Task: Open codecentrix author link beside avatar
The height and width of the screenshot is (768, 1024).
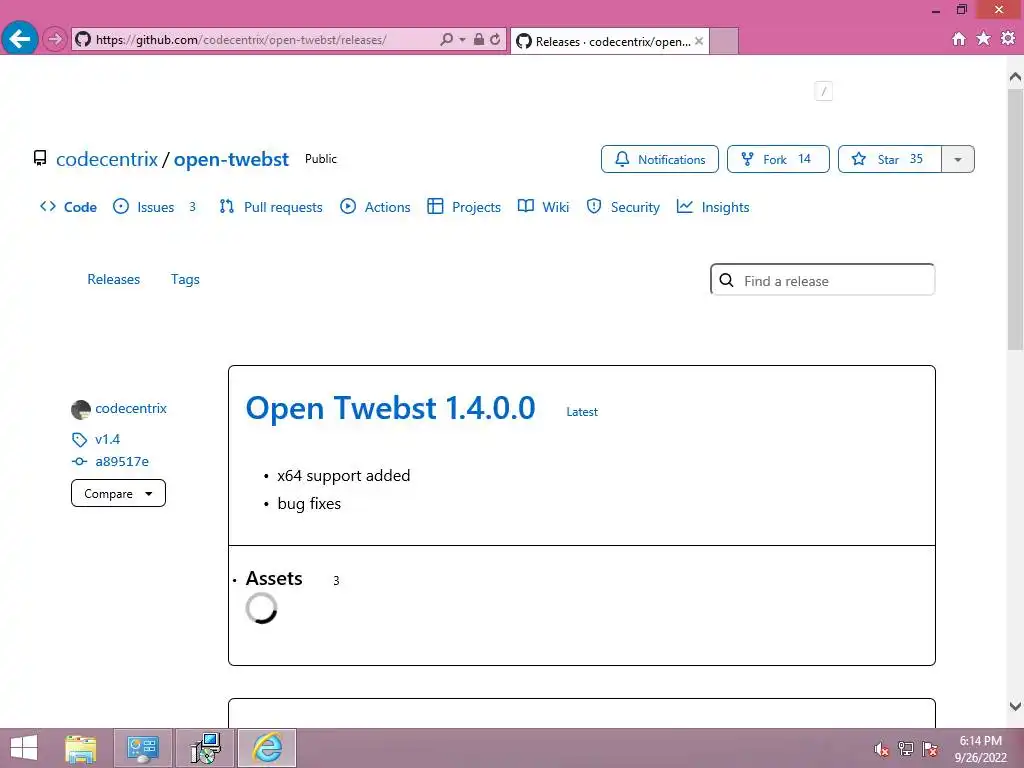Action: 131,409
